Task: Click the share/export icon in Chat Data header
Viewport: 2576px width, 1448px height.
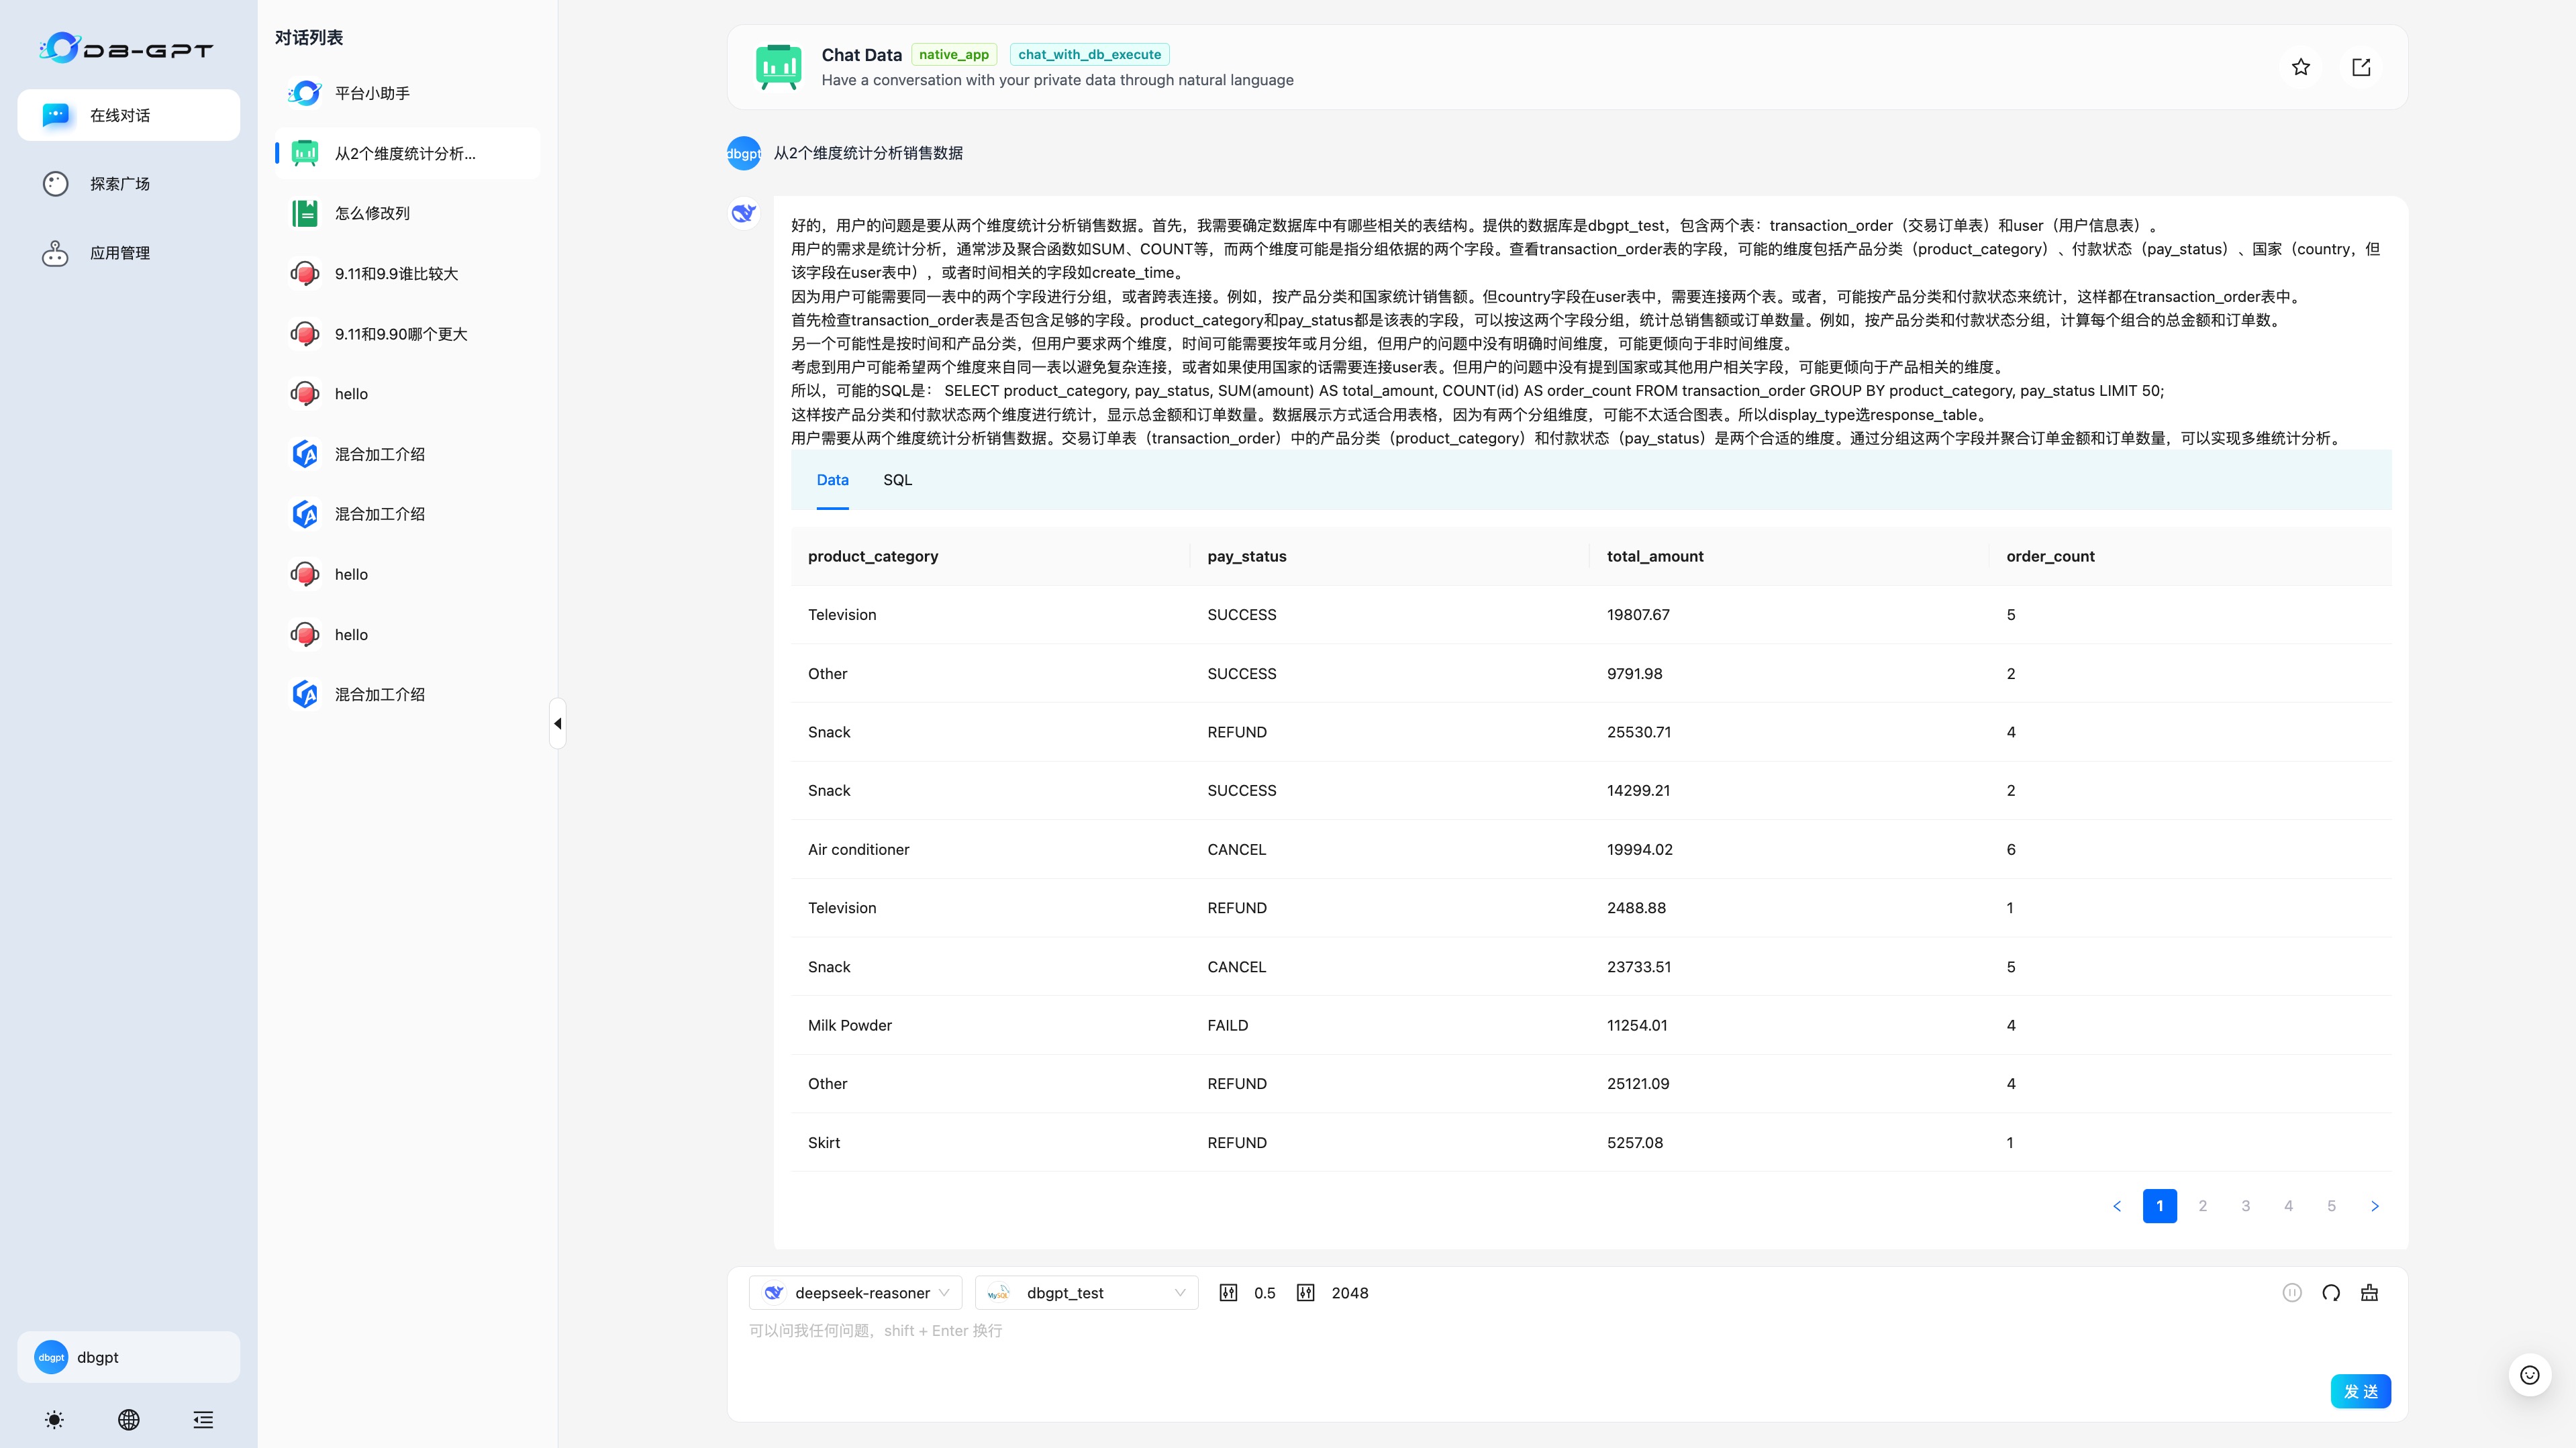Action: tap(2361, 67)
